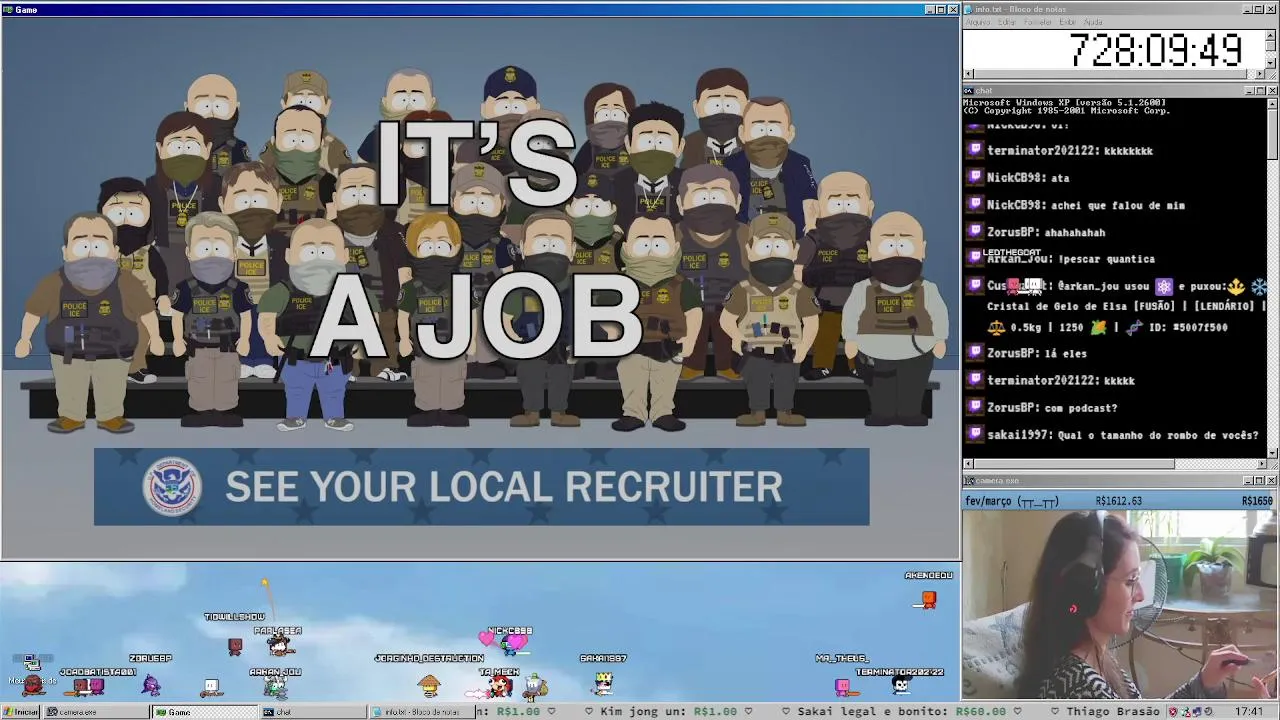The width and height of the screenshot is (1280, 720).
Task: Switch to camera.exe taskbar button
Action: click(98, 712)
